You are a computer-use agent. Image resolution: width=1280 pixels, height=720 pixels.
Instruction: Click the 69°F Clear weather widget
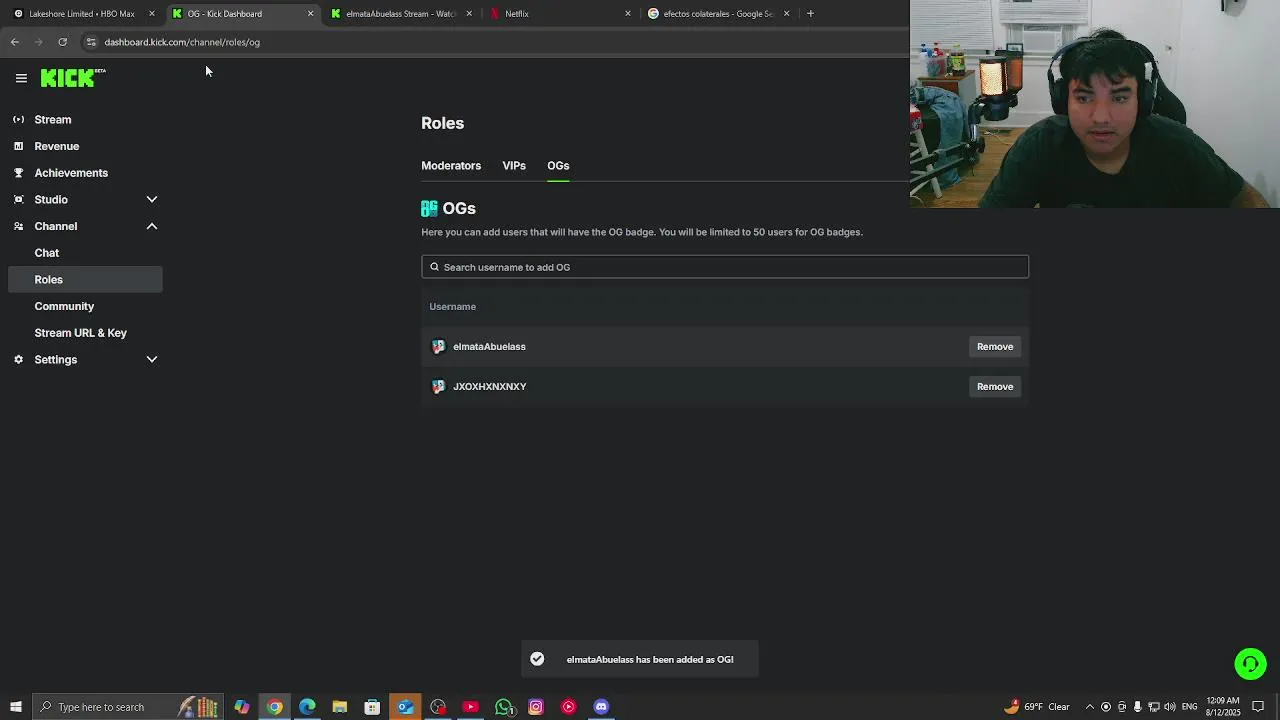(1038, 707)
